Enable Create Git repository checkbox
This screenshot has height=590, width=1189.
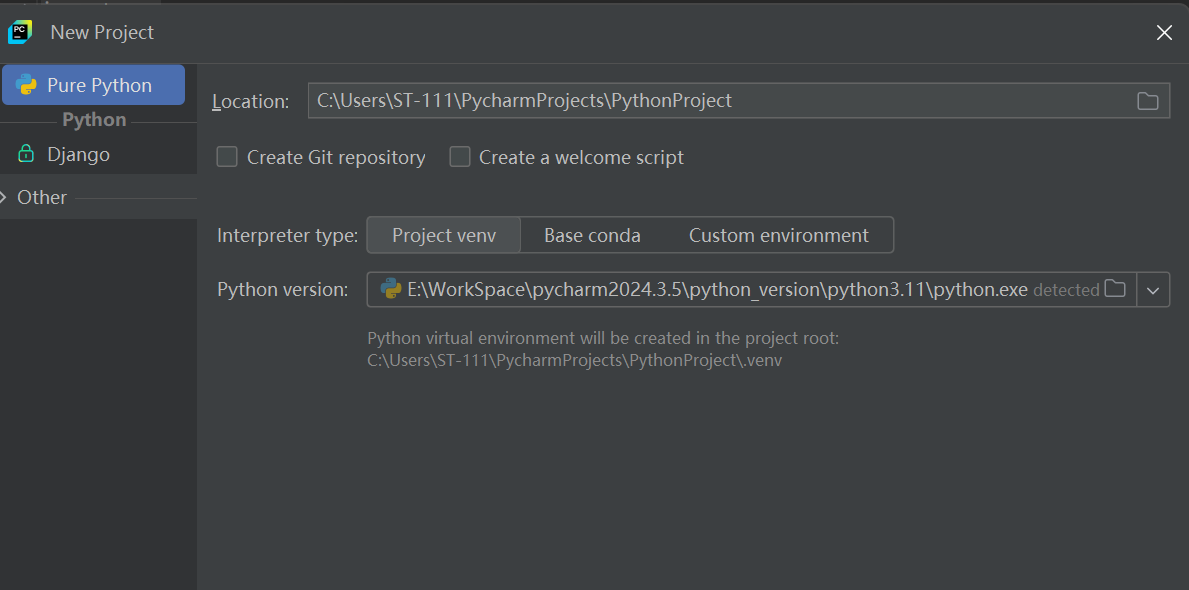pos(227,157)
